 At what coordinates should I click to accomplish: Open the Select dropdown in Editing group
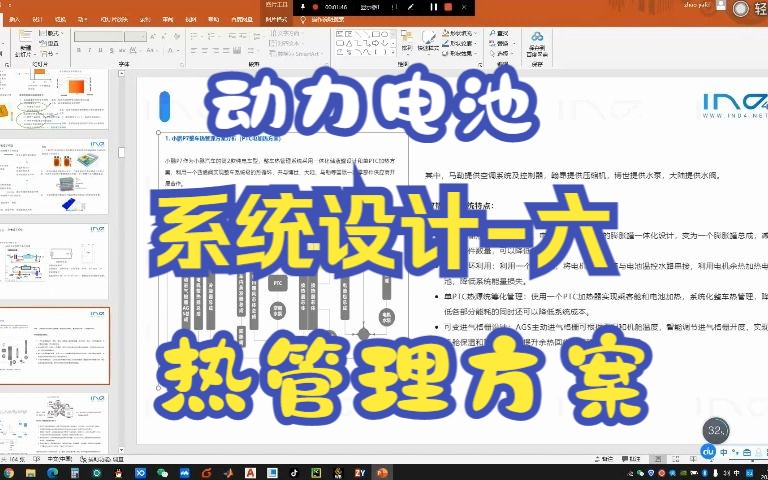point(502,53)
